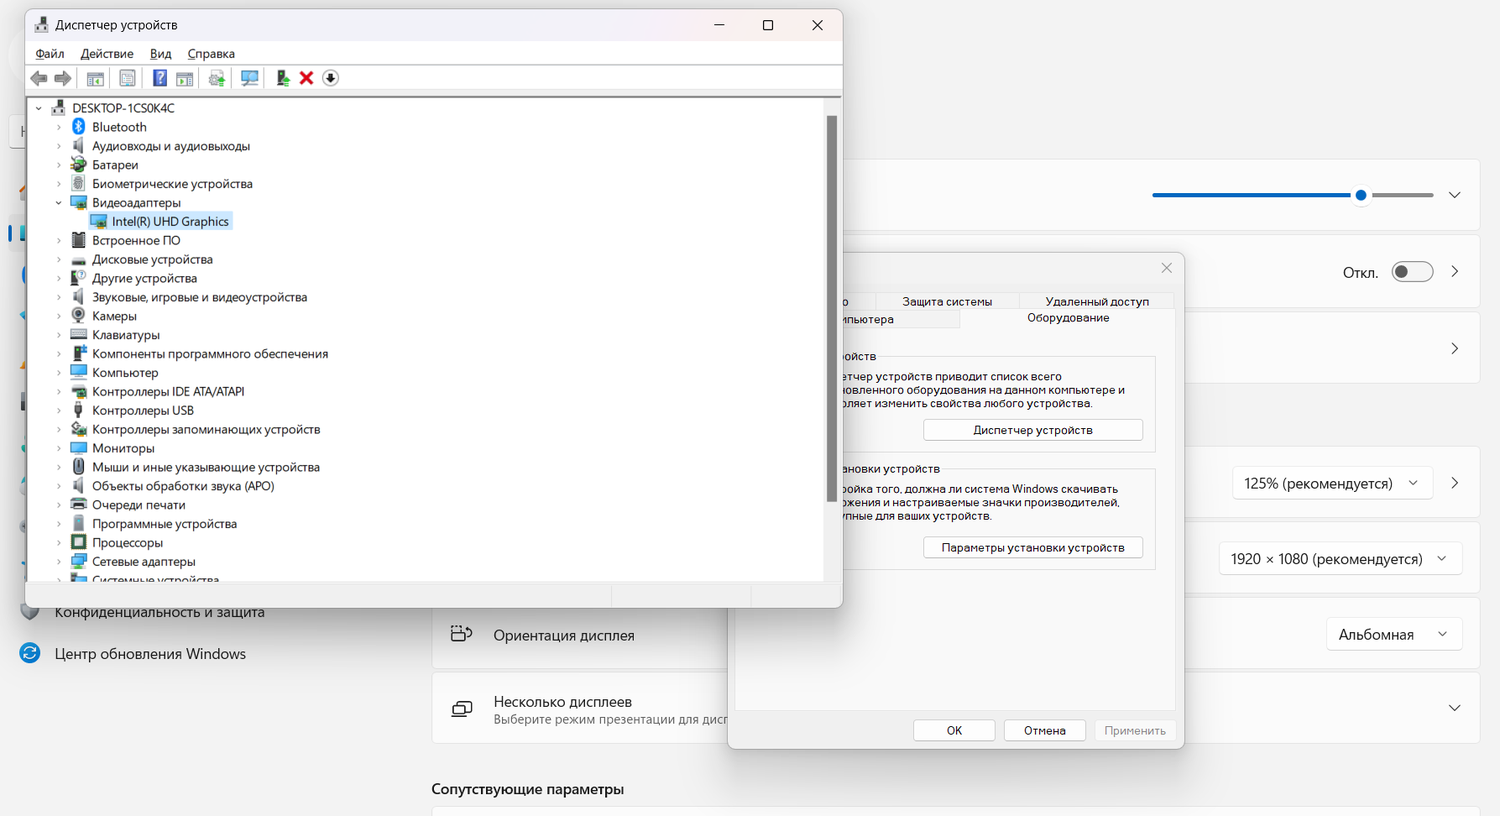Expand the Другие устройства category
The width and height of the screenshot is (1500, 816).
pos(58,278)
